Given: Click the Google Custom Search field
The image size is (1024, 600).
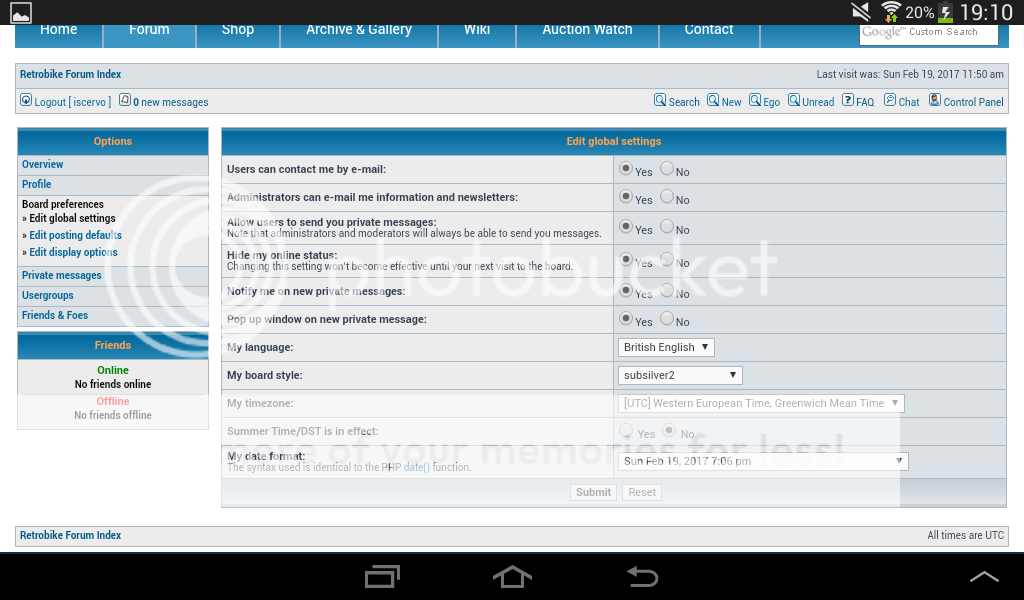Looking at the screenshot, I should (929, 33).
